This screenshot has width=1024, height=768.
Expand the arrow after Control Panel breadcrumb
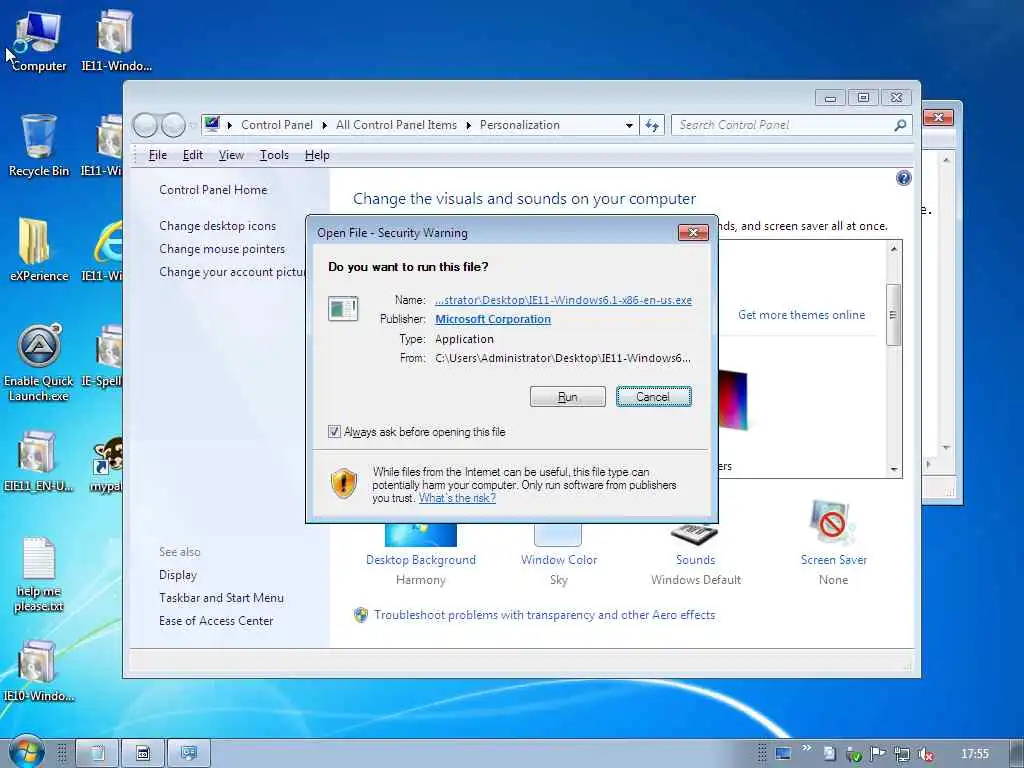click(x=325, y=125)
